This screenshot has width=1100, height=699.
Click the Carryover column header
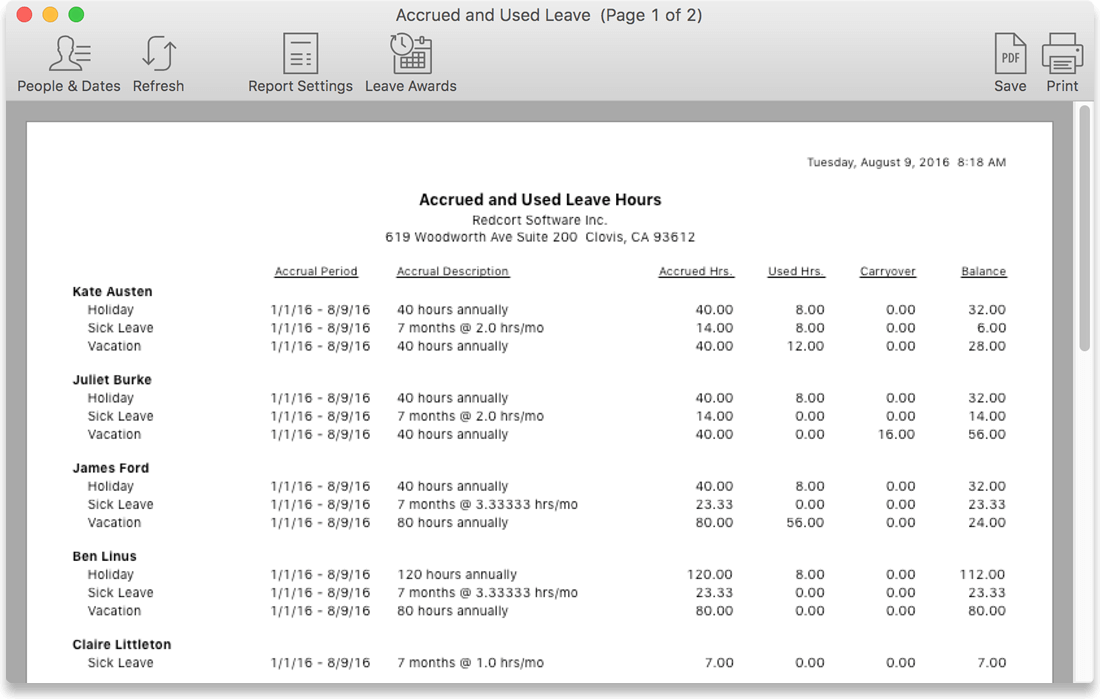(x=887, y=272)
